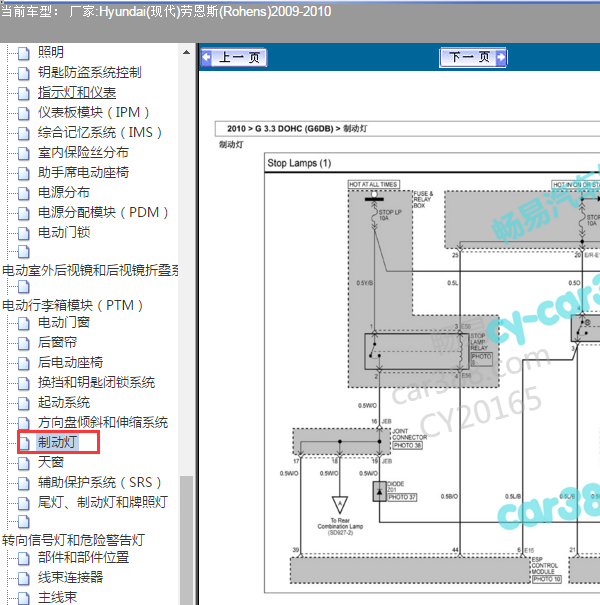Click the Stop Lamps (1) diagram title
The width and height of the screenshot is (600, 605).
(299, 163)
